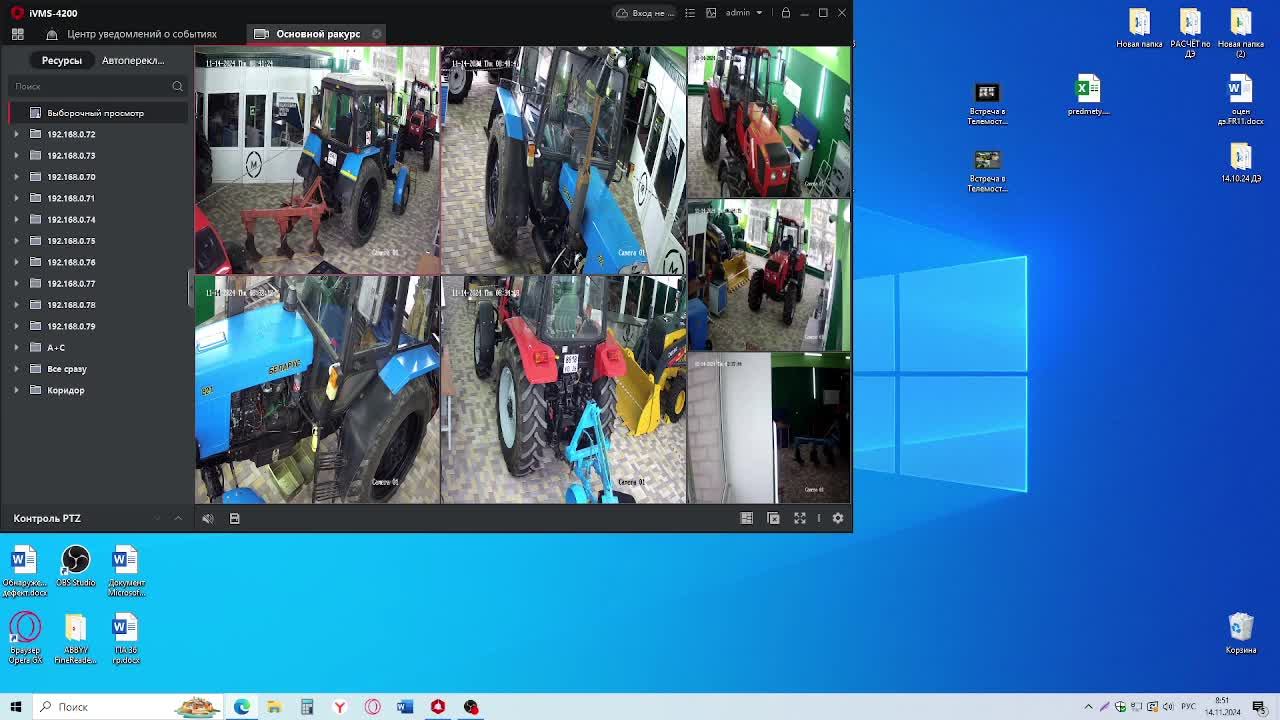Collapse the Контроль PTZ panel with up chevron

pos(178,518)
